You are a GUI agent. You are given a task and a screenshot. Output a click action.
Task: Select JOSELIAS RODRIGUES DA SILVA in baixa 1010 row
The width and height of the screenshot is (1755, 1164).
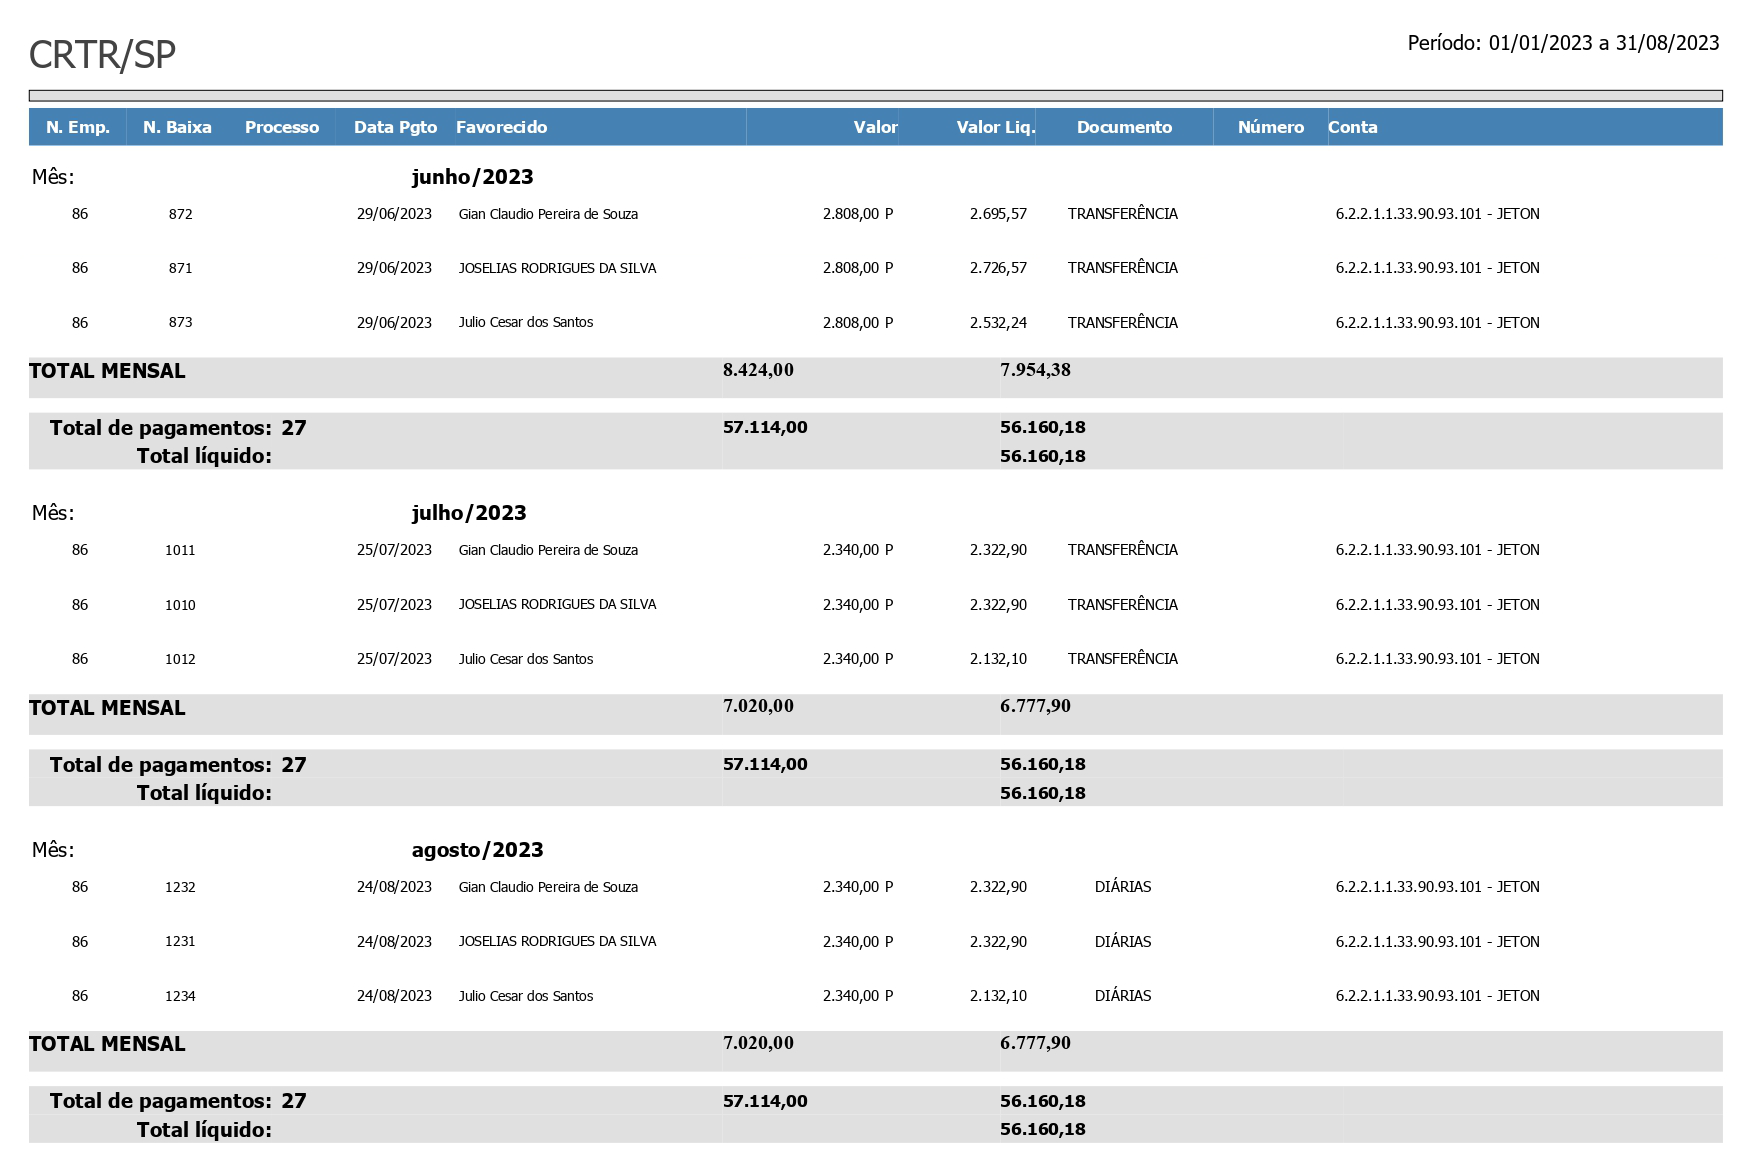coord(557,604)
